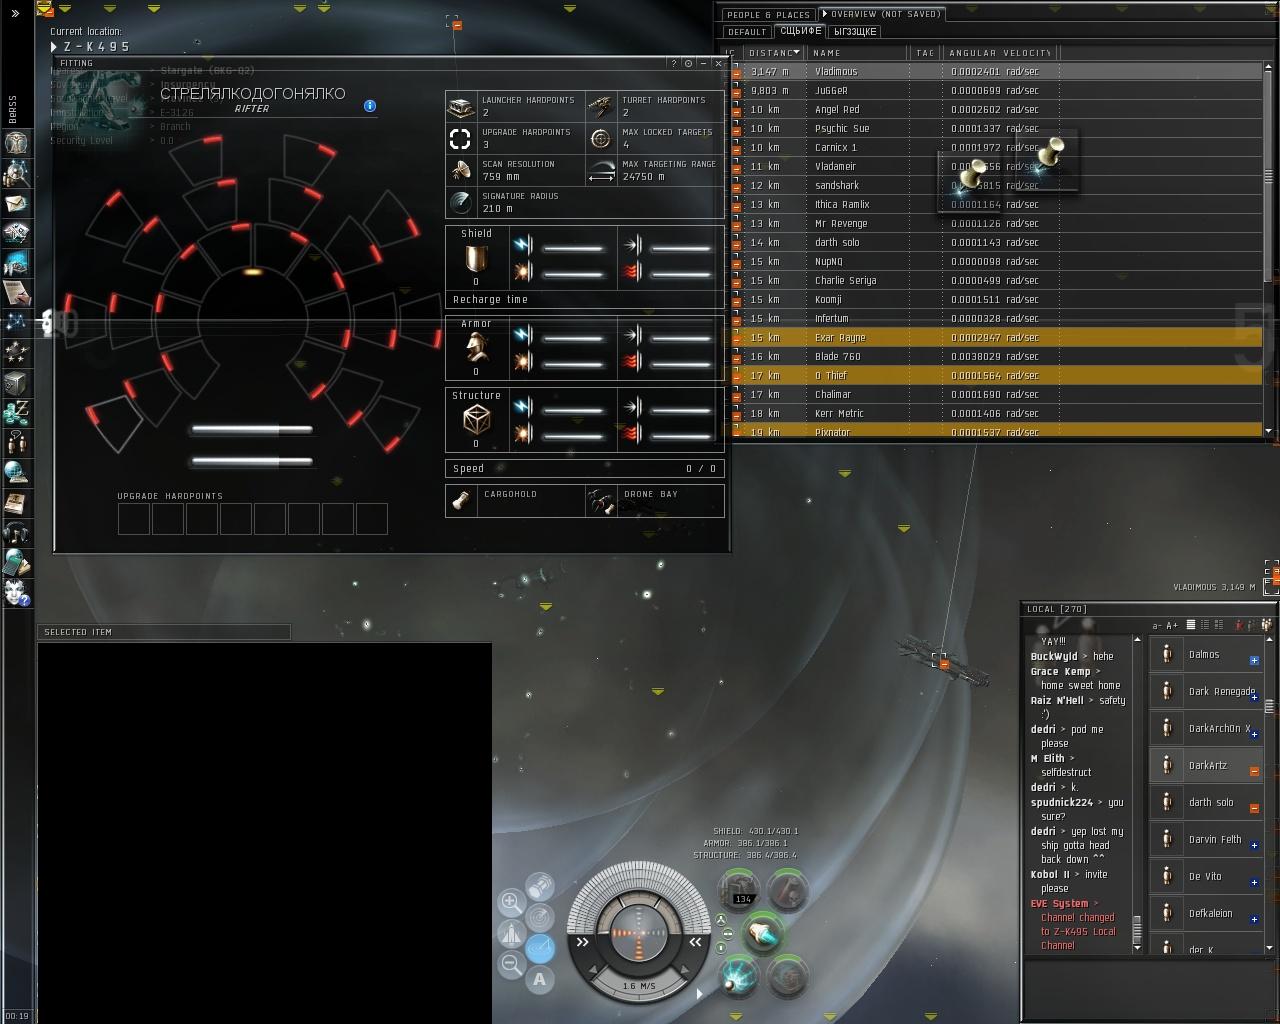Open the Corporation stars icon in the sidebar

click(x=15, y=352)
